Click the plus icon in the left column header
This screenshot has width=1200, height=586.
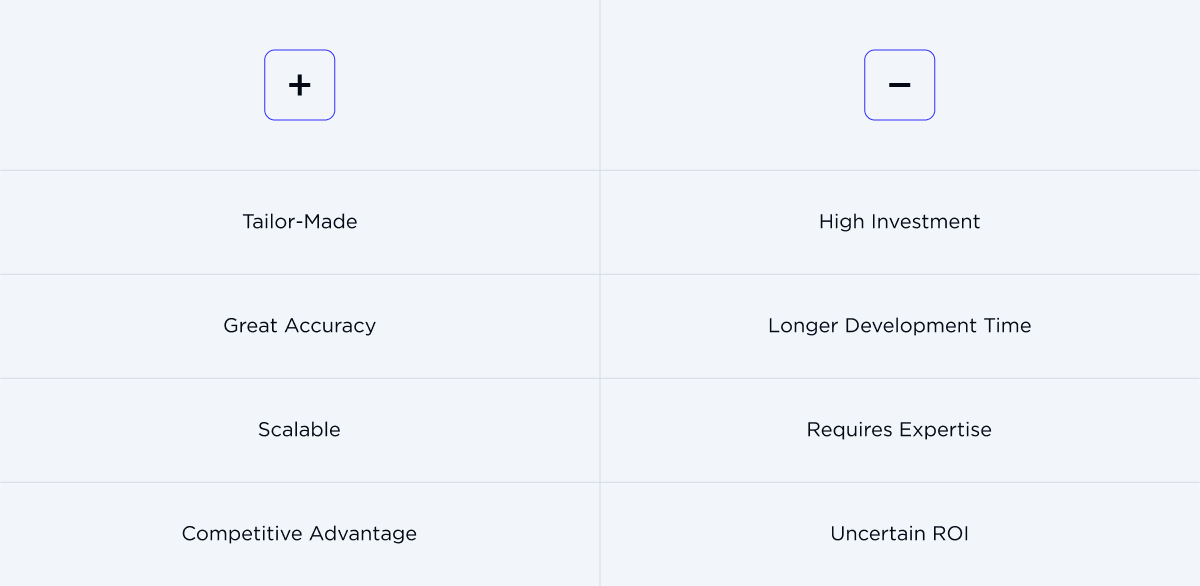[x=300, y=85]
